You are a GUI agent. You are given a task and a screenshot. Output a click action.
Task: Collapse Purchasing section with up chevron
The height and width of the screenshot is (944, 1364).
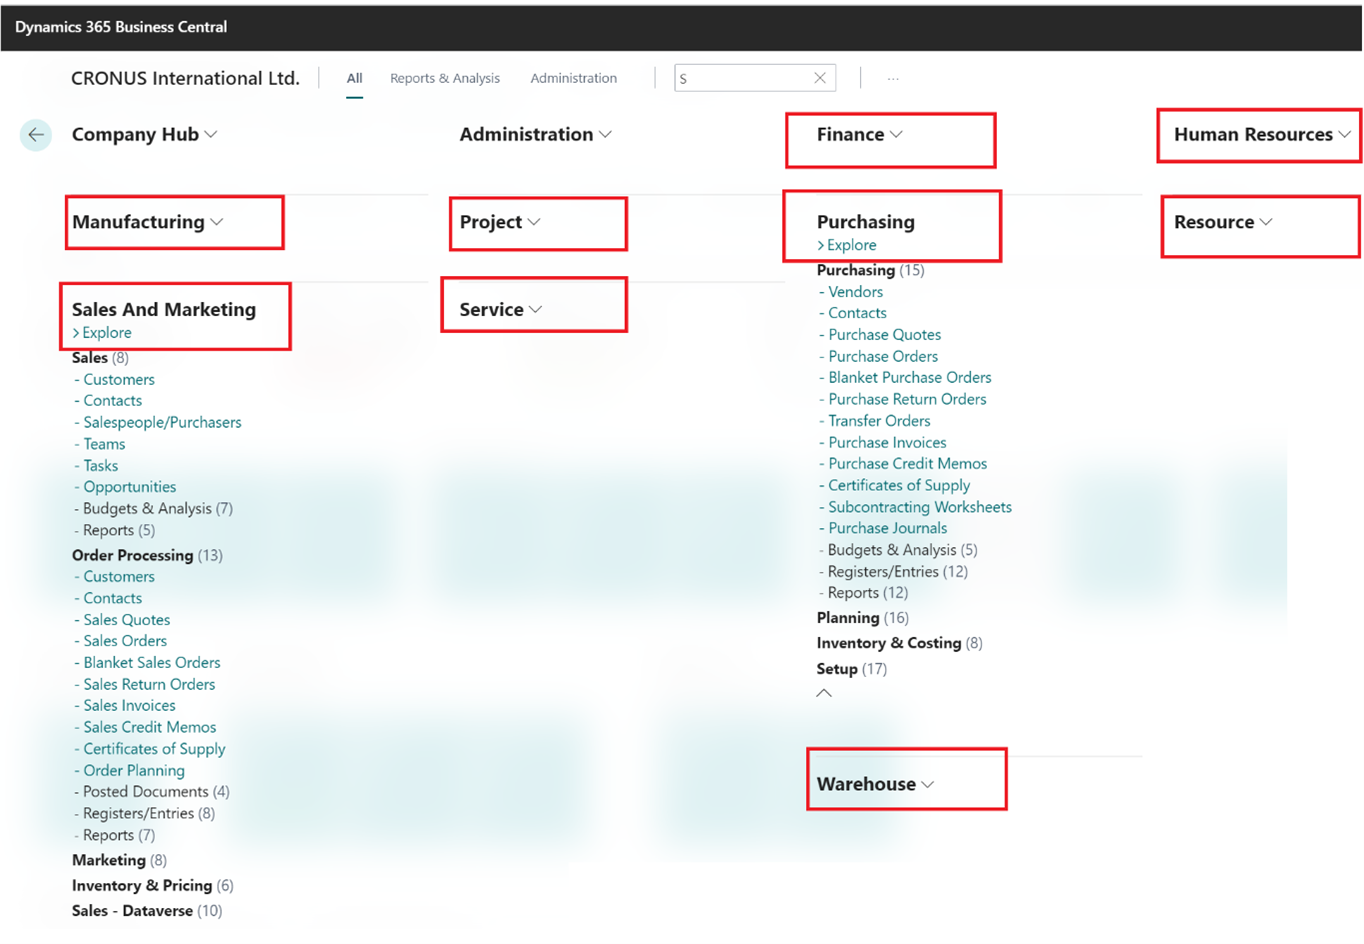pyautogui.click(x=824, y=693)
